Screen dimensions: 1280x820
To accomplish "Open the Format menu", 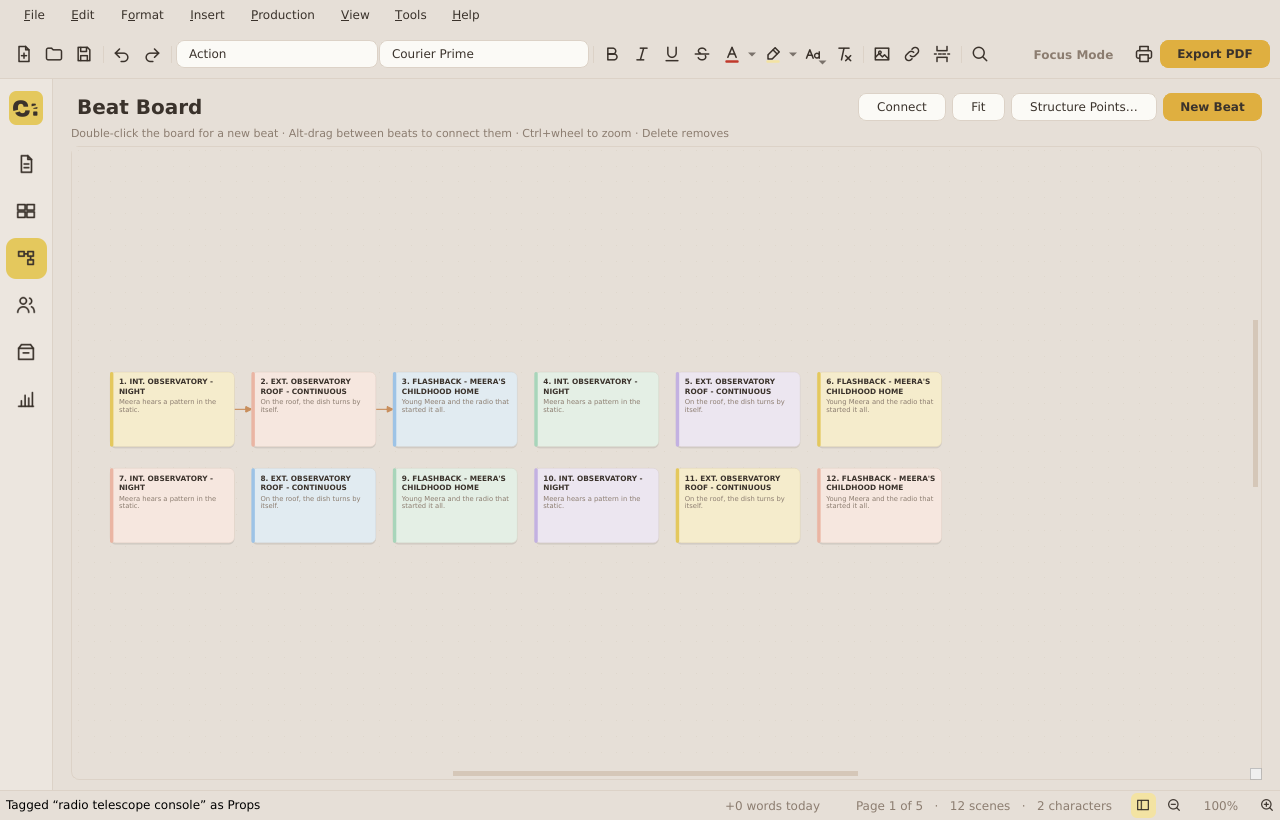I will pyautogui.click(x=142, y=15).
